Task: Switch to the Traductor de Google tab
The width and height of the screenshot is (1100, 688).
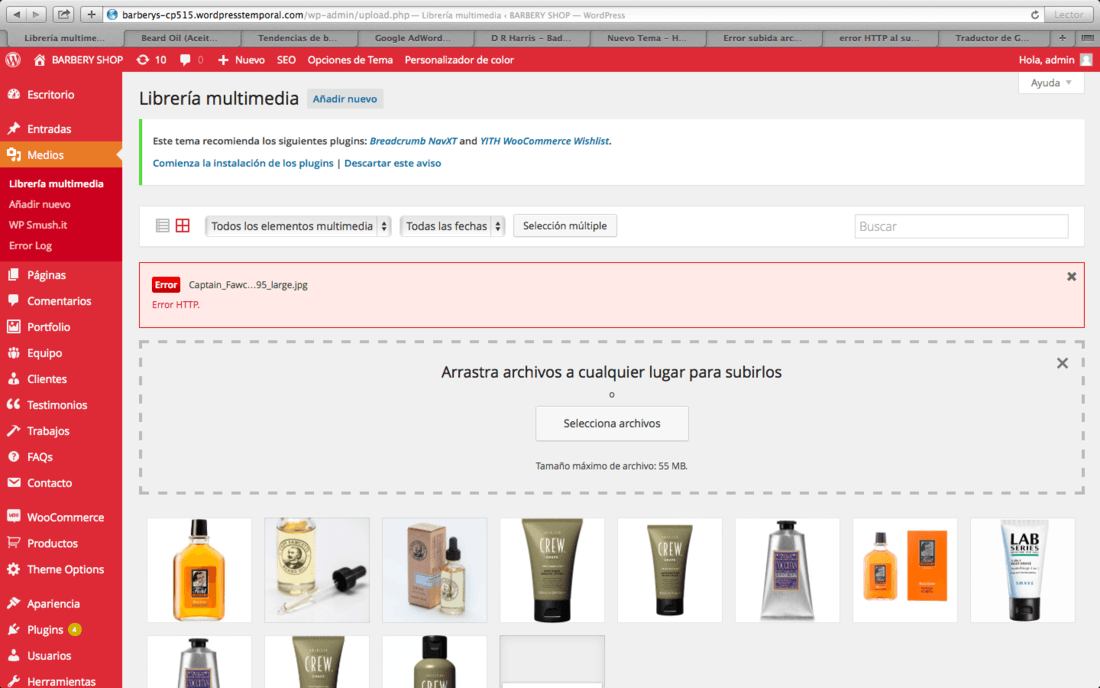Action: (992, 38)
